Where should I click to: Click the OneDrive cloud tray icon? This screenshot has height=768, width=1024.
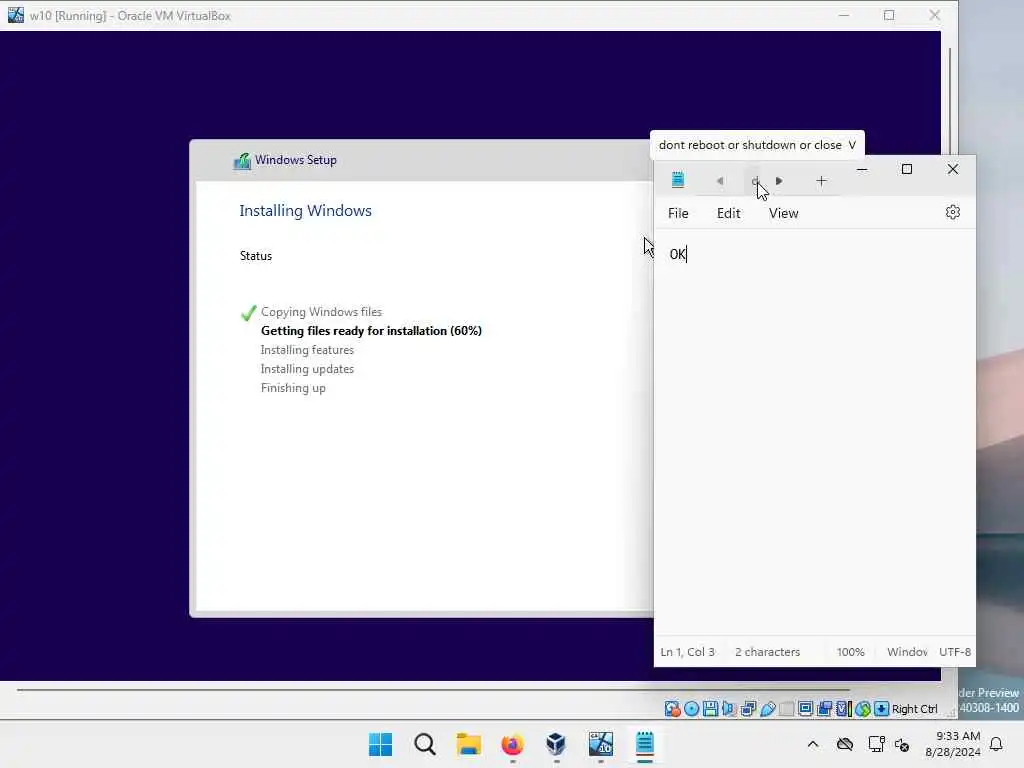point(845,744)
